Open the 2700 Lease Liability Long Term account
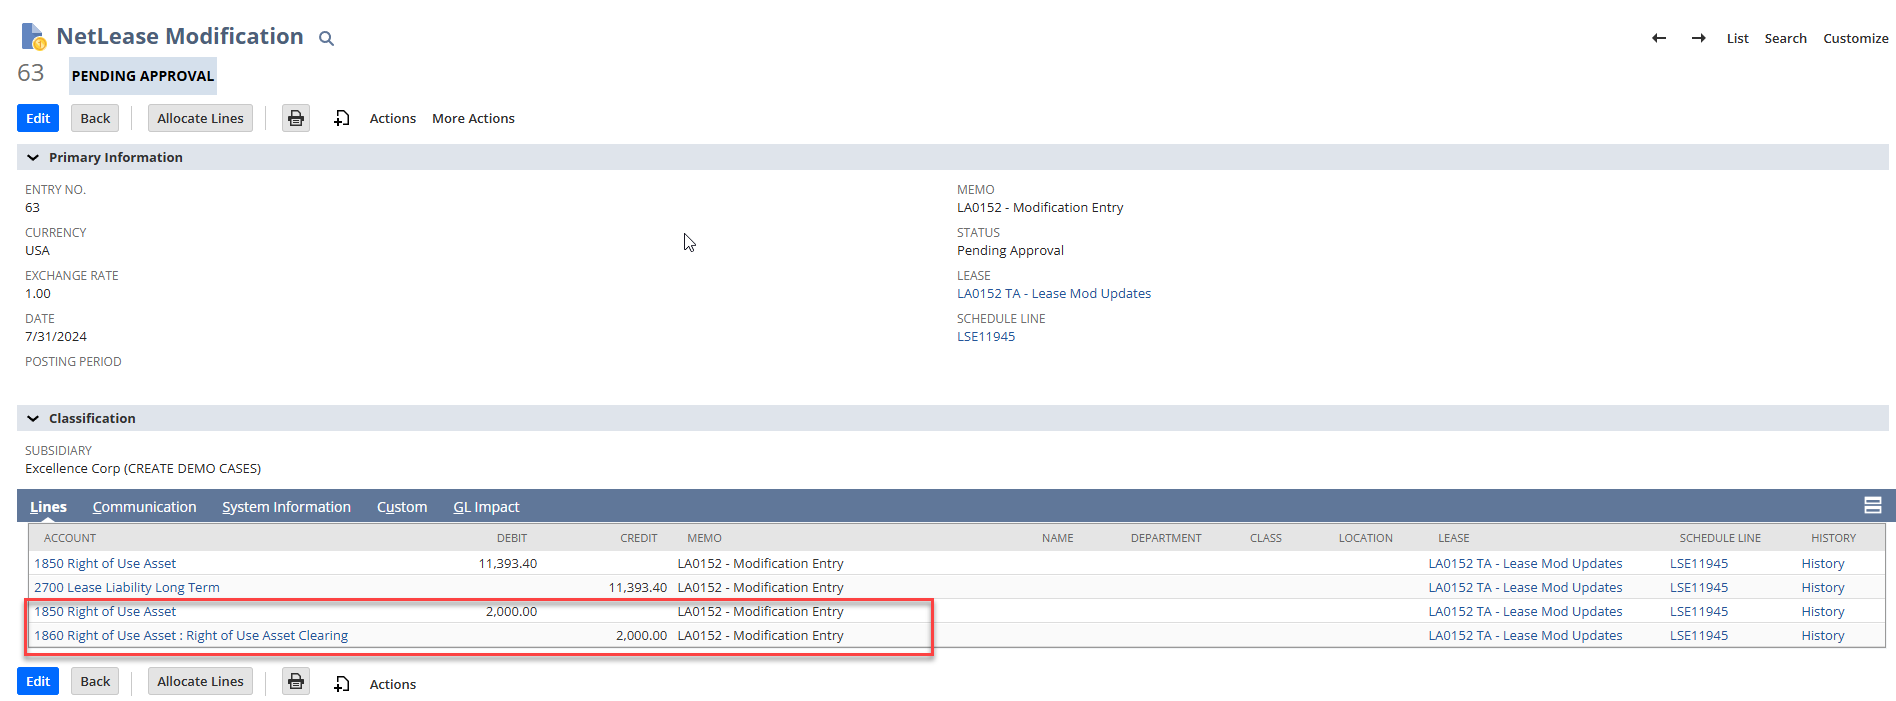The width and height of the screenshot is (1896, 701). (127, 587)
